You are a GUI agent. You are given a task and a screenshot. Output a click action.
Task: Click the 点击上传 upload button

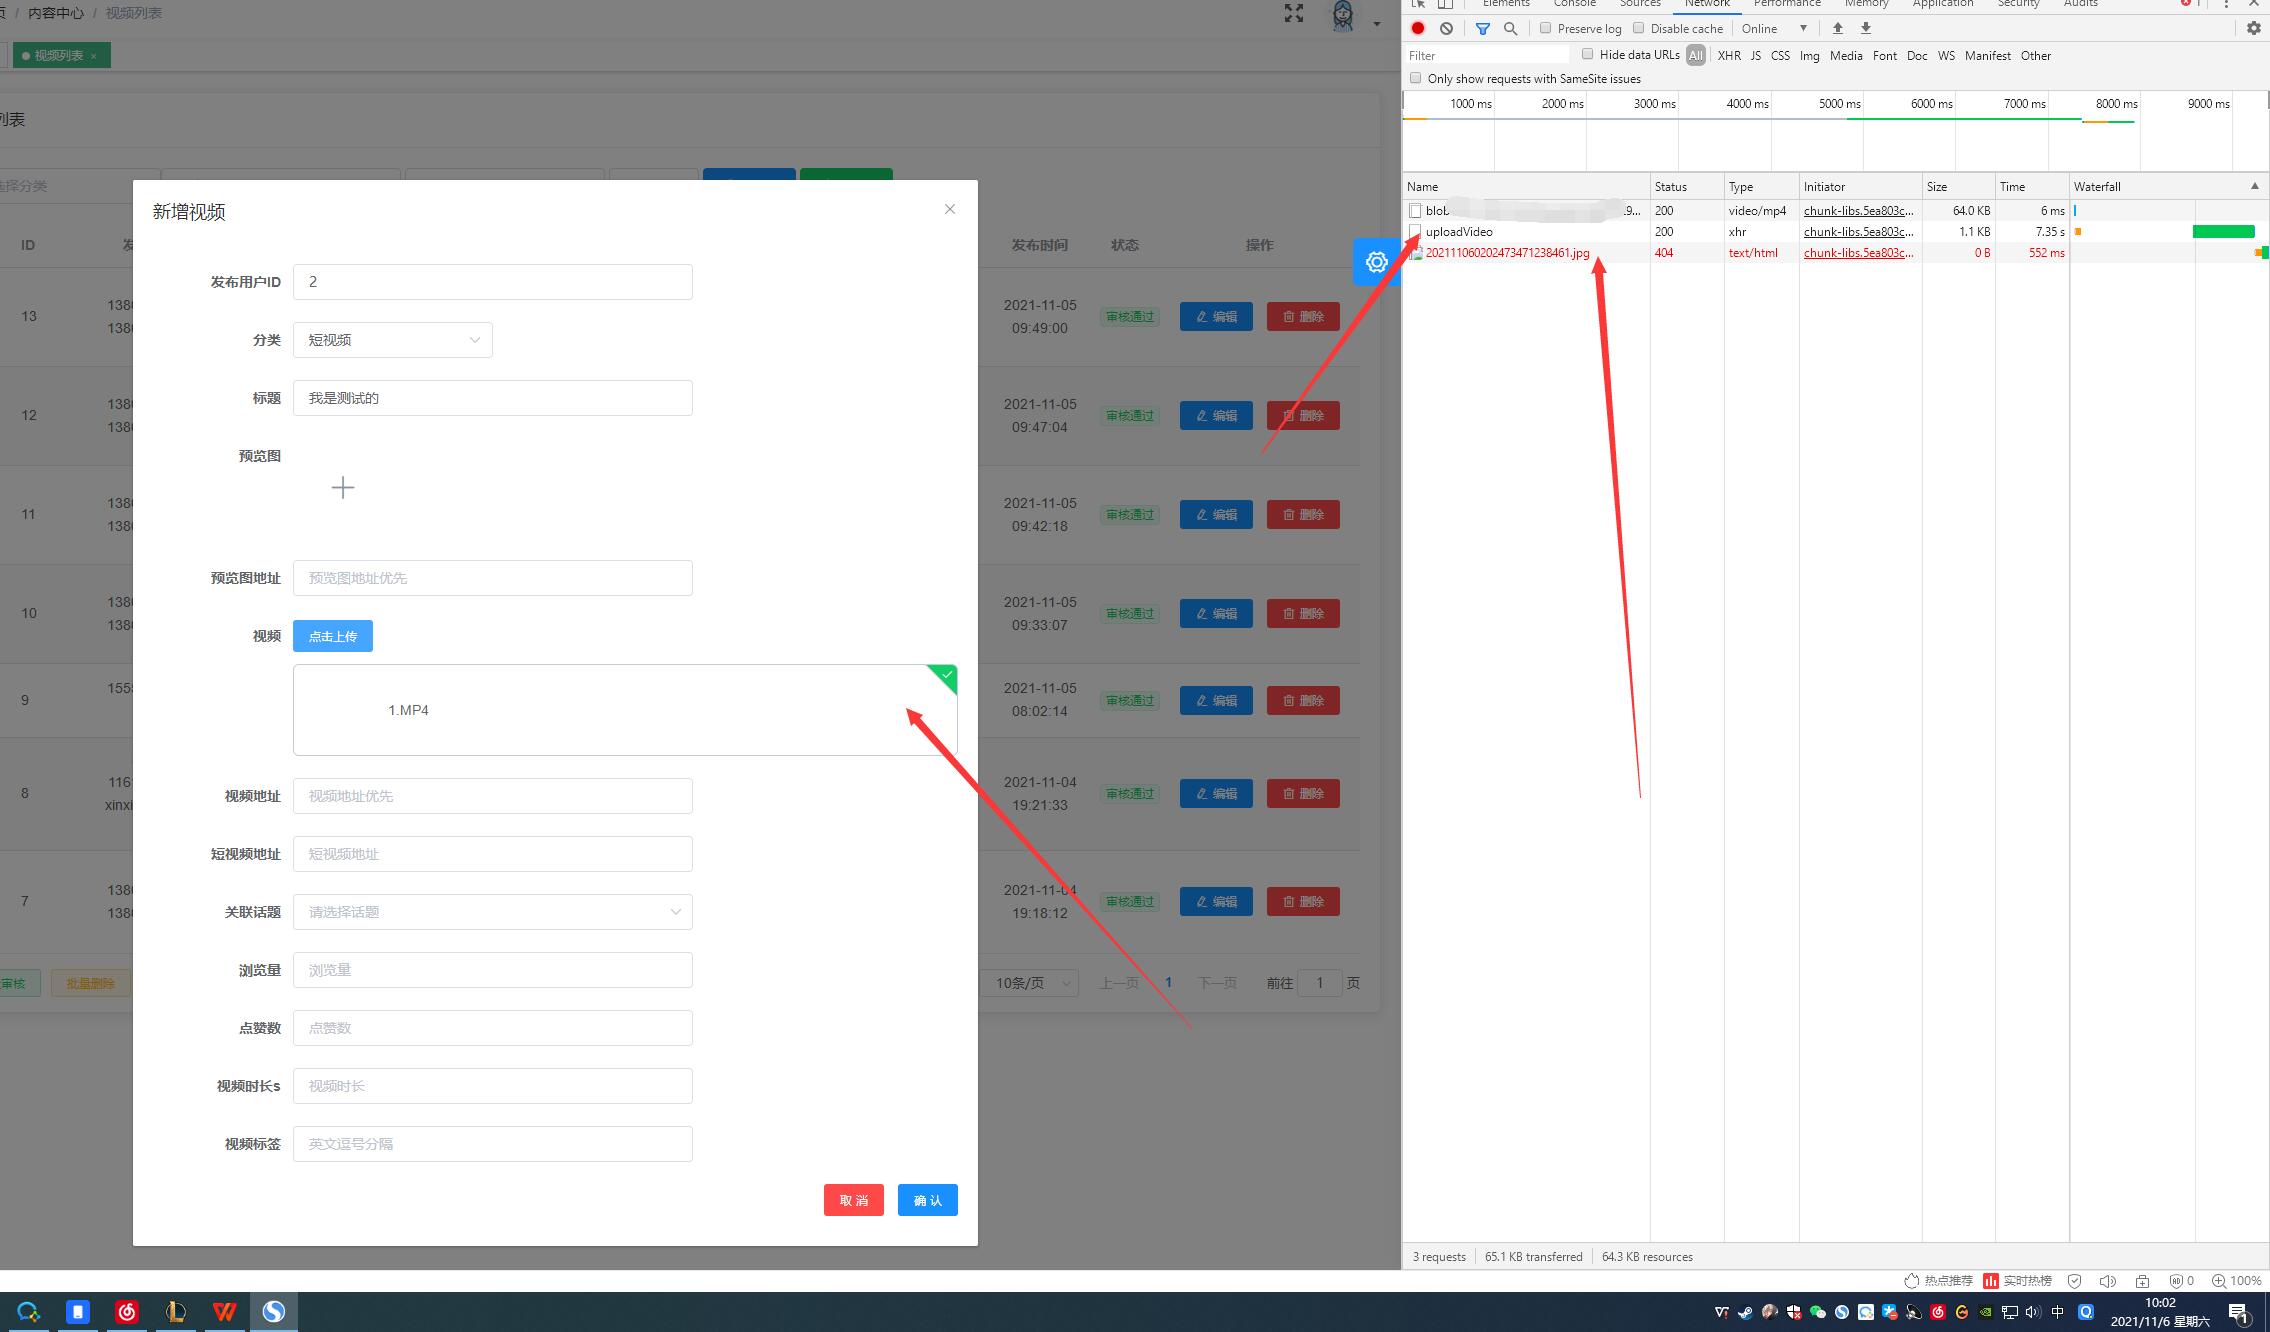333,636
